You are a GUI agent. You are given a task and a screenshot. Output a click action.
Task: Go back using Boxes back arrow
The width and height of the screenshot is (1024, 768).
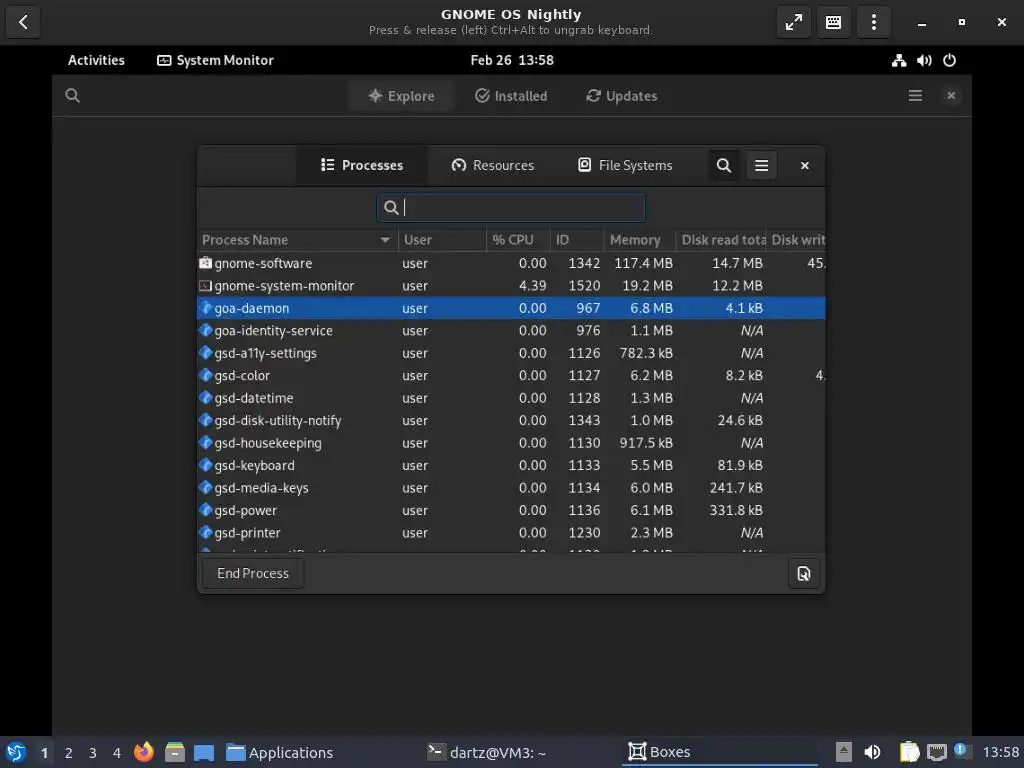tap(23, 23)
